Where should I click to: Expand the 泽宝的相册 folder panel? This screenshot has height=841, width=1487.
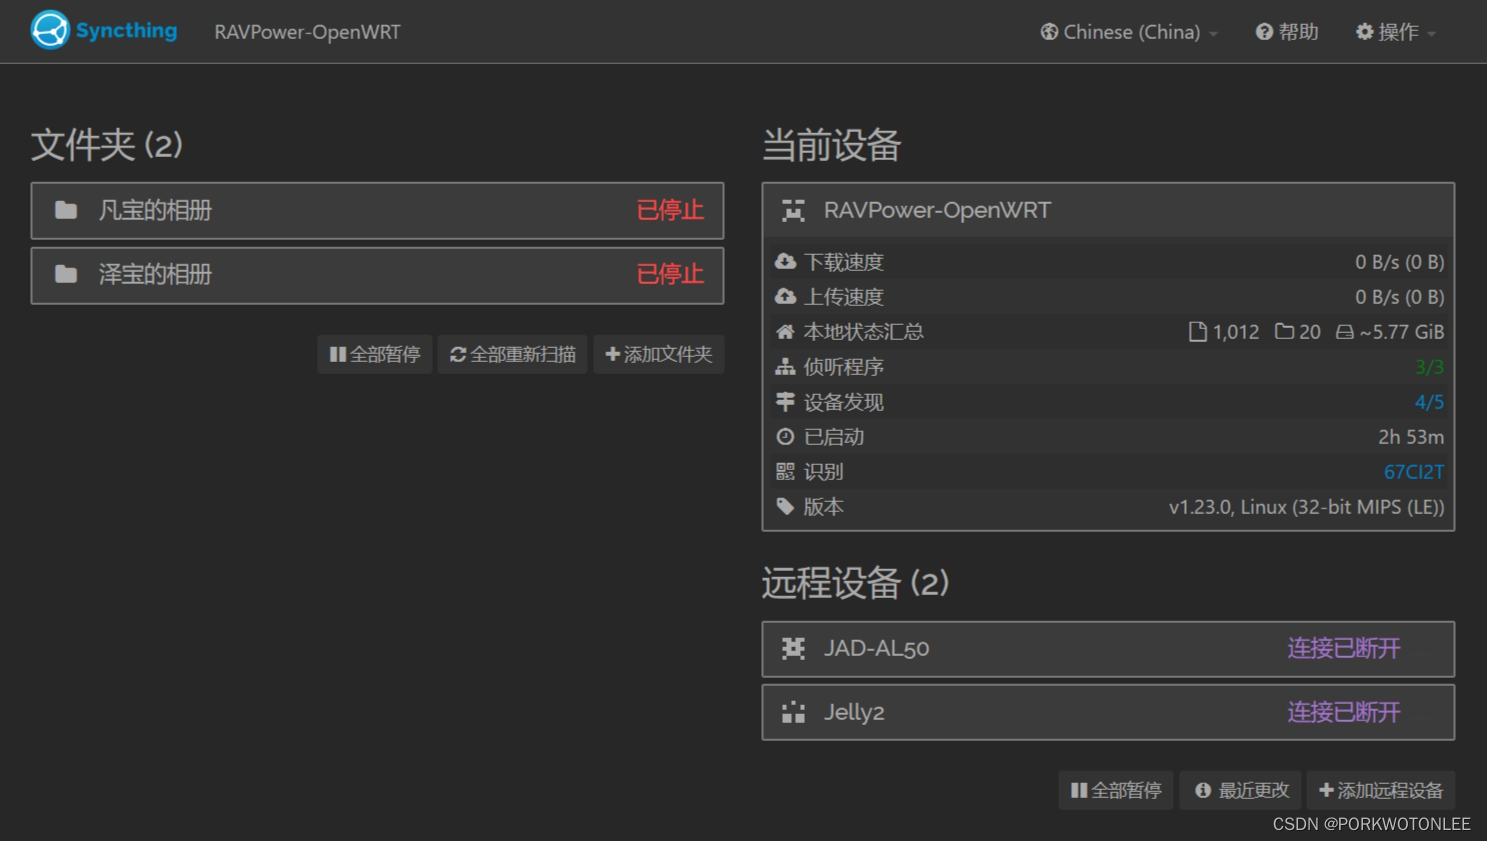tap(377, 274)
